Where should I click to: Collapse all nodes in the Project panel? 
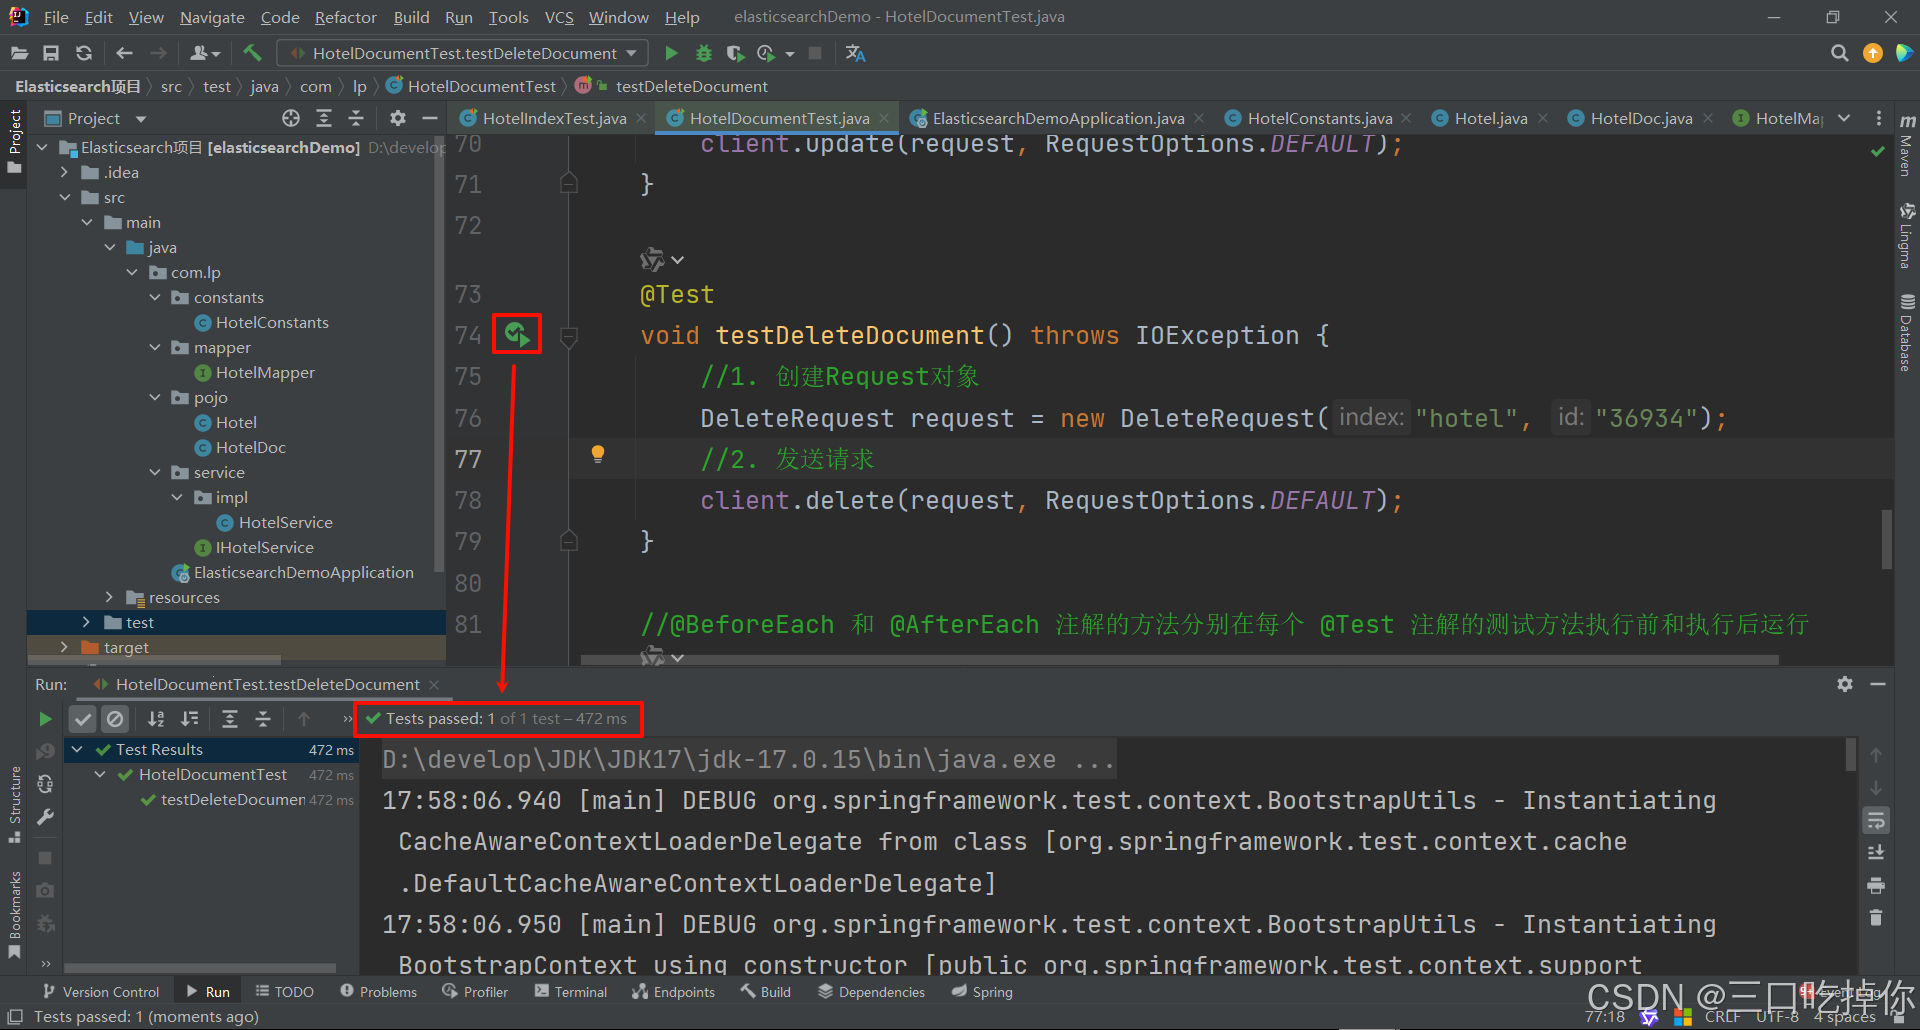(x=356, y=118)
